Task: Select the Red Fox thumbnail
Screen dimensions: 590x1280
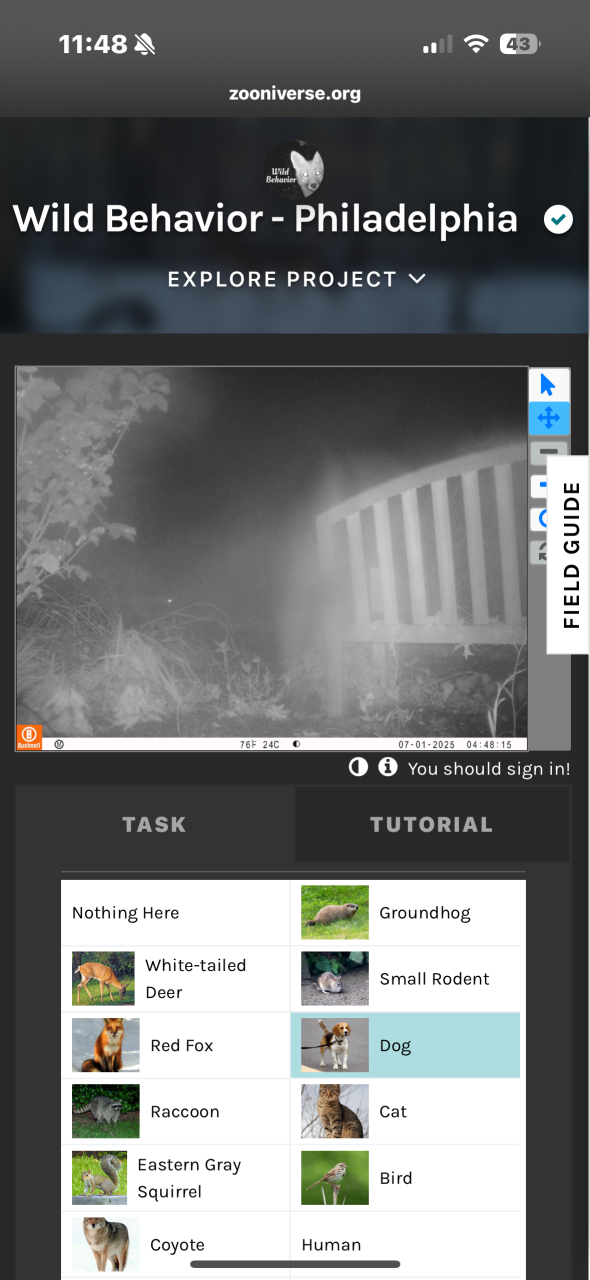Action: [106, 1045]
